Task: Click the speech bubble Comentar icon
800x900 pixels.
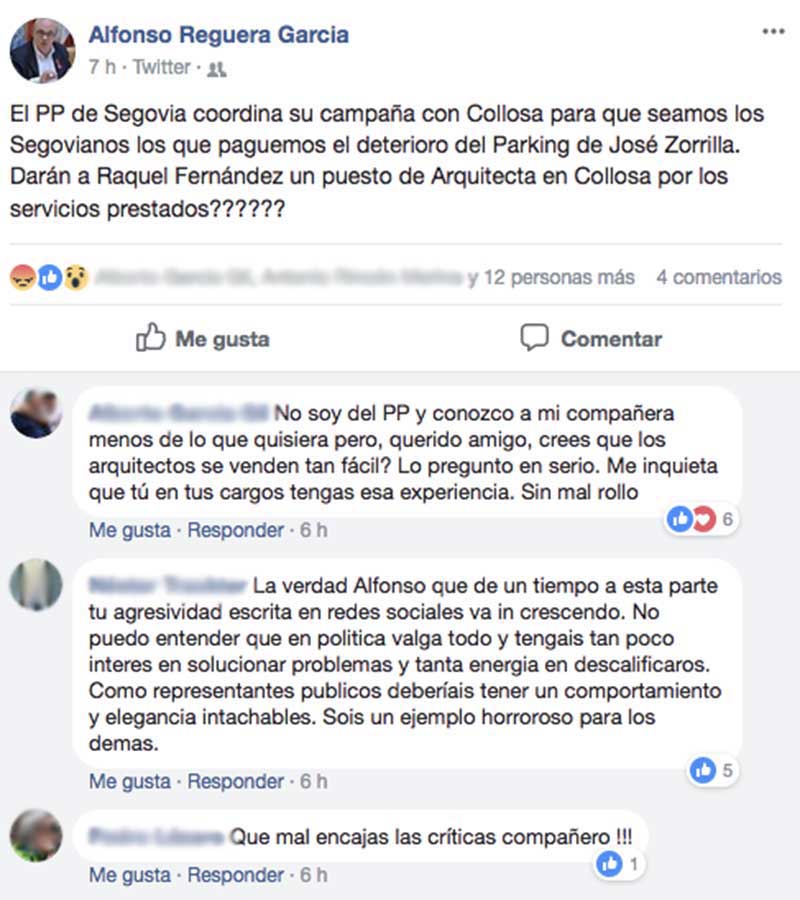Action: [534, 338]
